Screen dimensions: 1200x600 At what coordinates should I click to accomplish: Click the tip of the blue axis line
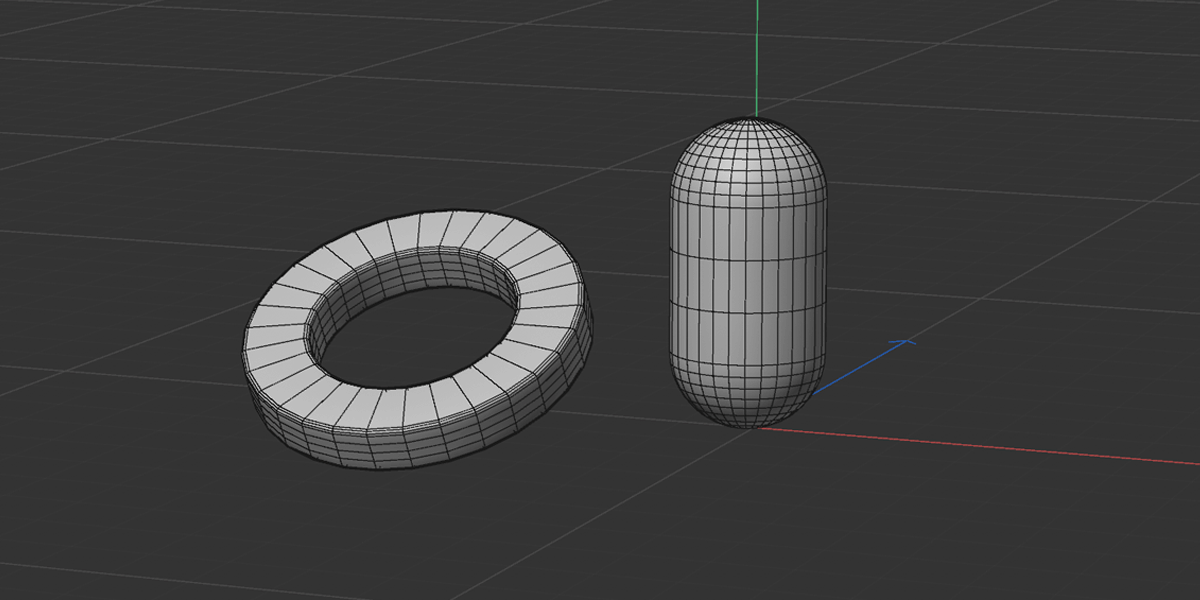pos(906,342)
